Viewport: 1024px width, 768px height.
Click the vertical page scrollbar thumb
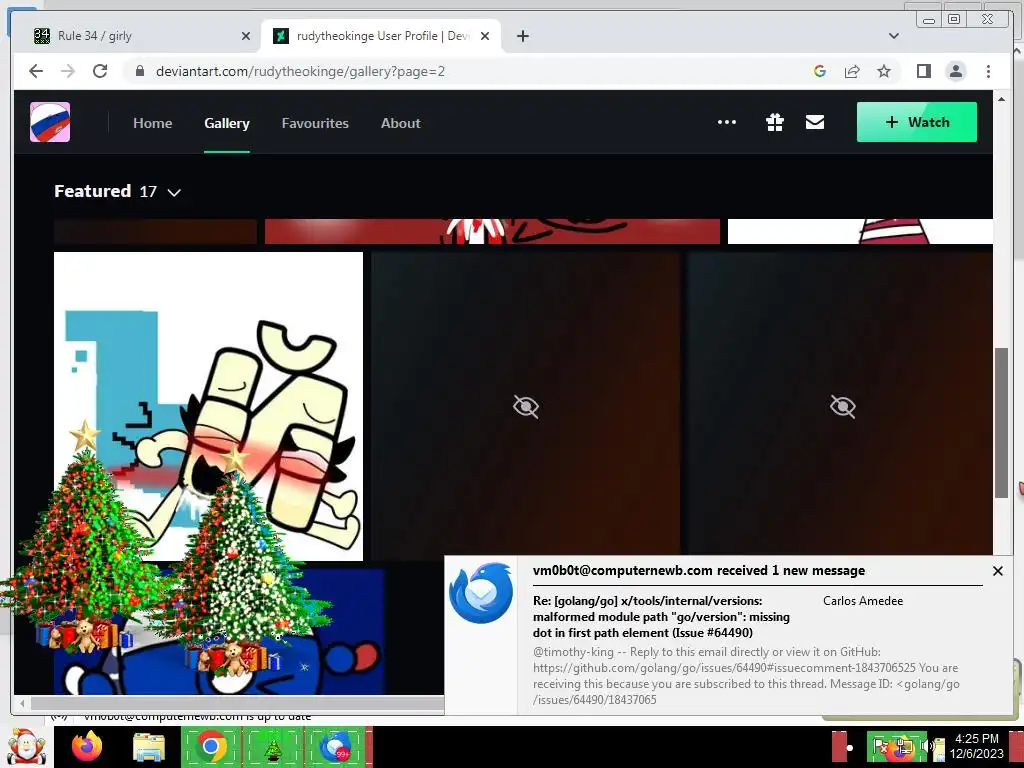point(1000,423)
